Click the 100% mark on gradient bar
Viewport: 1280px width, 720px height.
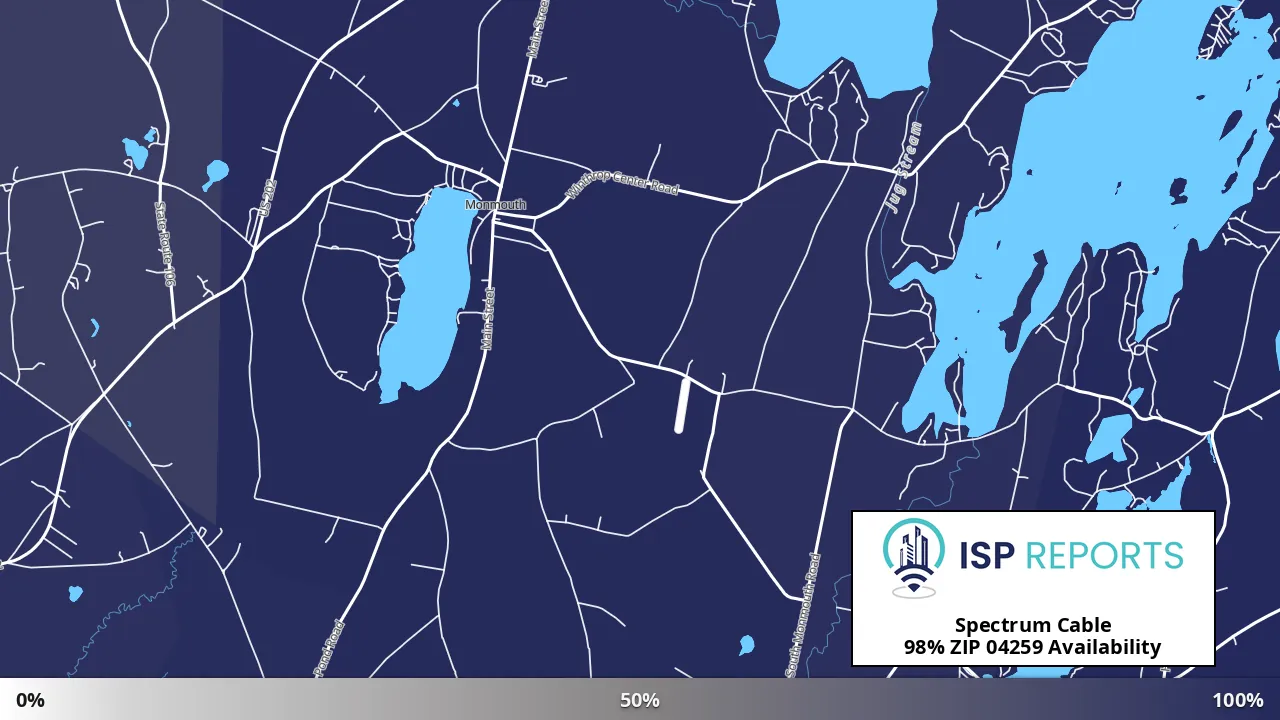coord(1238,700)
